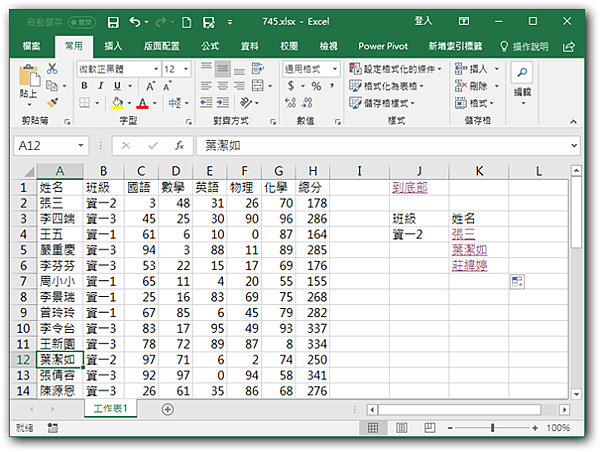Click the text orientation icon

[x=246, y=103]
